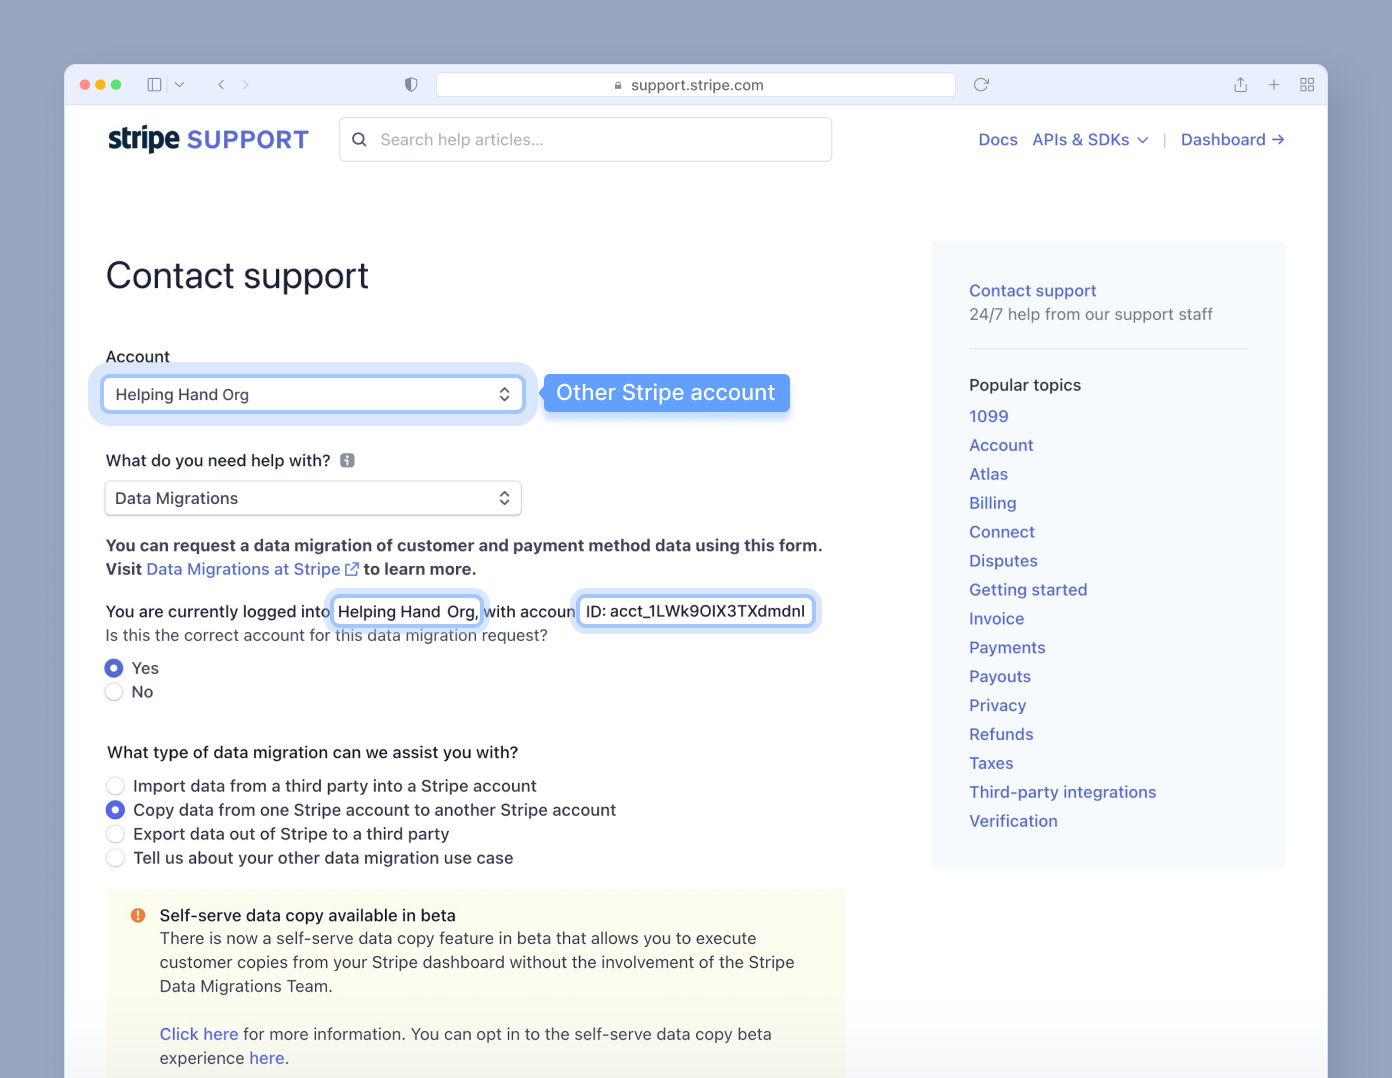Click the page reload icon
The width and height of the screenshot is (1392, 1078).
click(x=980, y=84)
